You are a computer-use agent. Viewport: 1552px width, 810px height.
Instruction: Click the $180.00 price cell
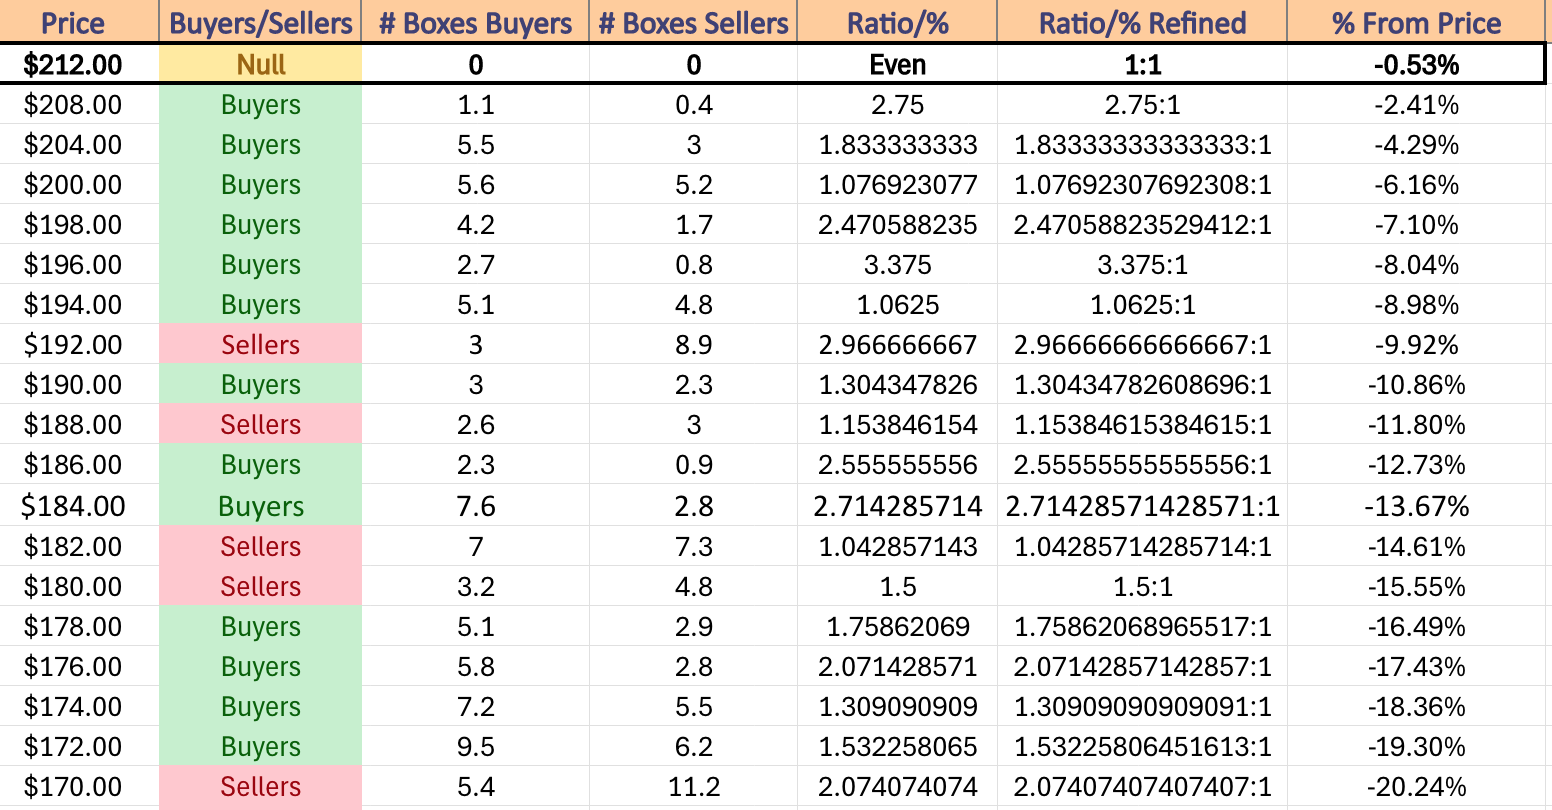click(80, 586)
